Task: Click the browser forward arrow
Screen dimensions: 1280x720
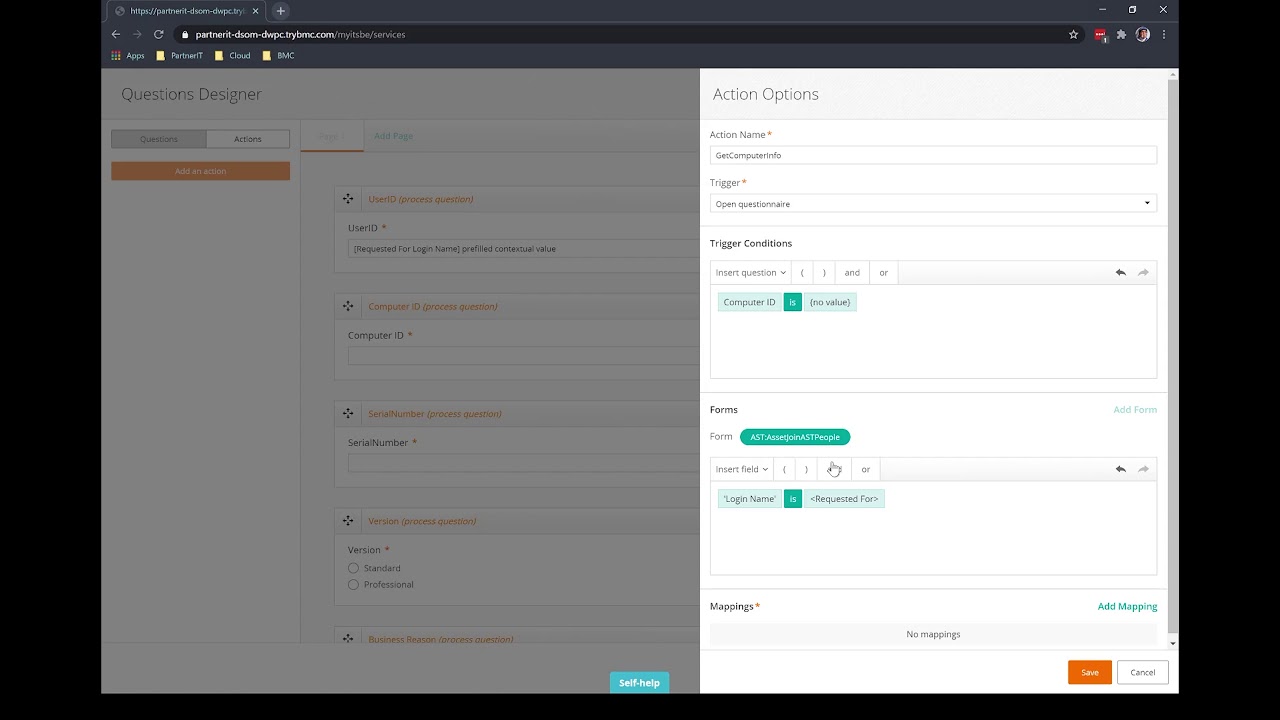Action: point(137,34)
